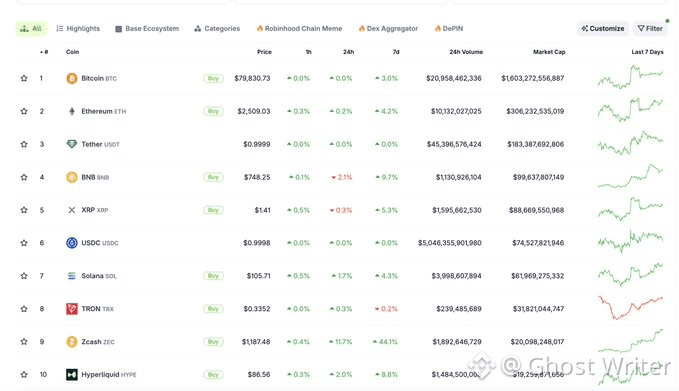The height and width of the screenshot is (391, 679).
Task: Toggle favorite star for Bitcoin
Action: (24, 78)
